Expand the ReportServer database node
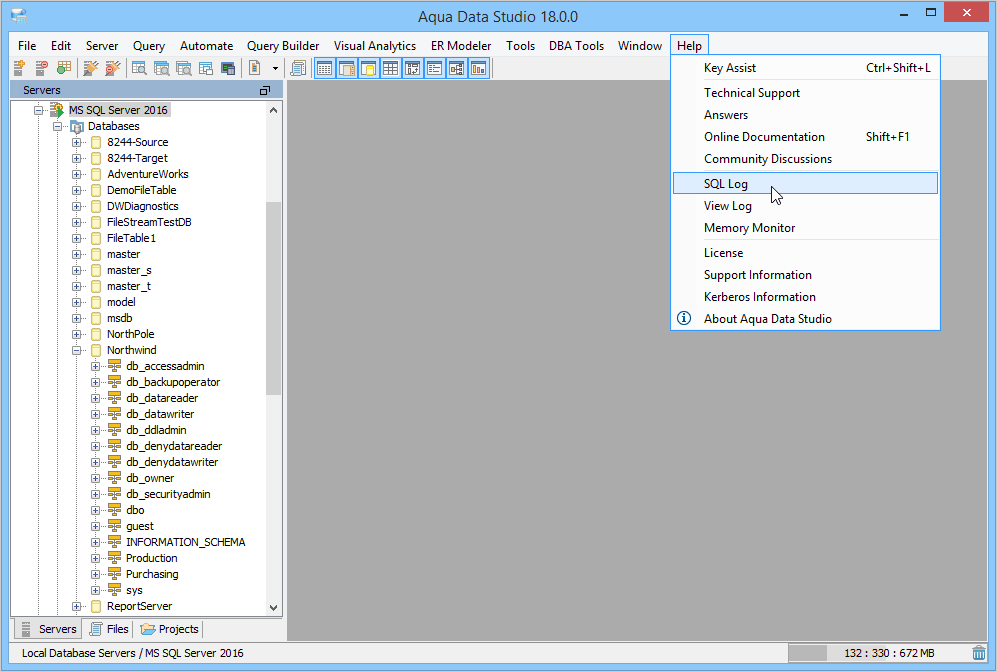Image resolution: width=997 pixels, height=672 pixels. coord(76,607)
